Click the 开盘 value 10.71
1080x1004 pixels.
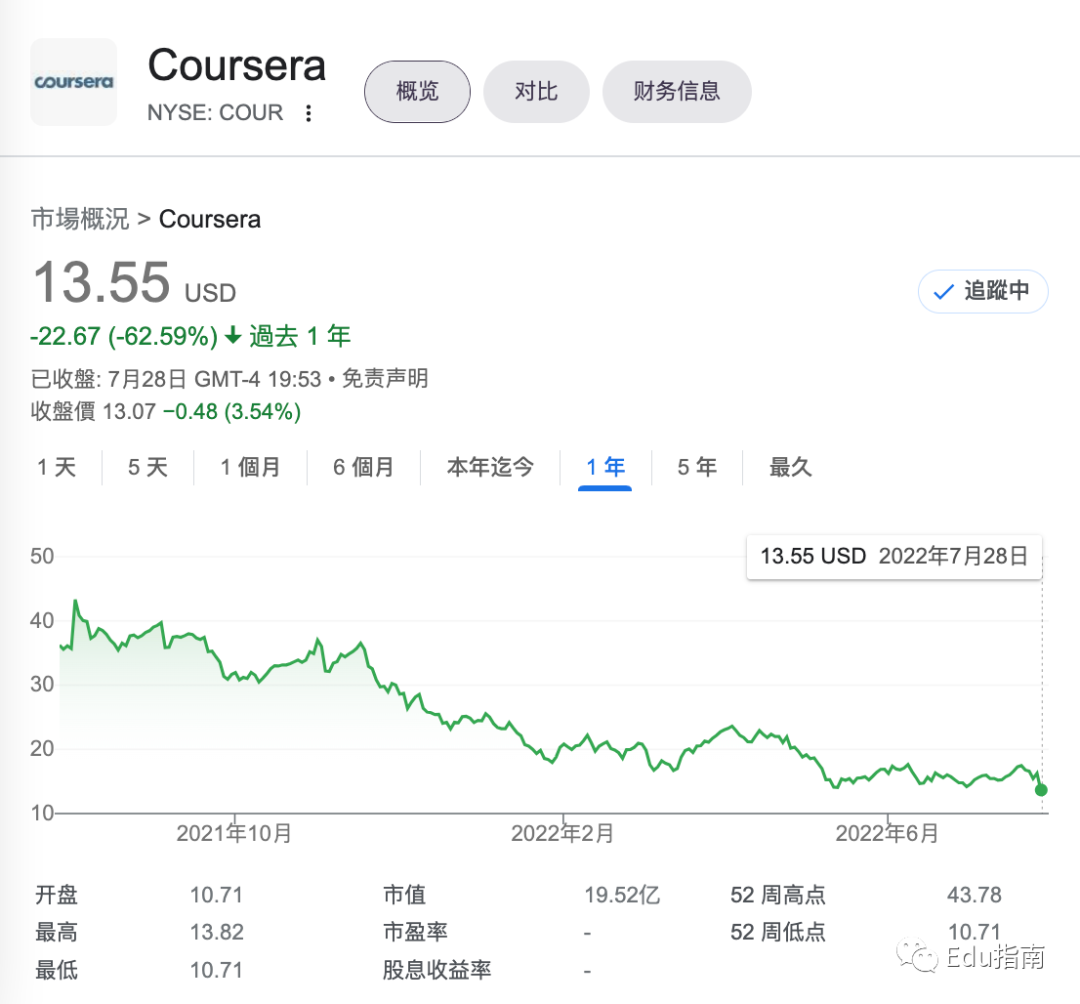[216, 895]
